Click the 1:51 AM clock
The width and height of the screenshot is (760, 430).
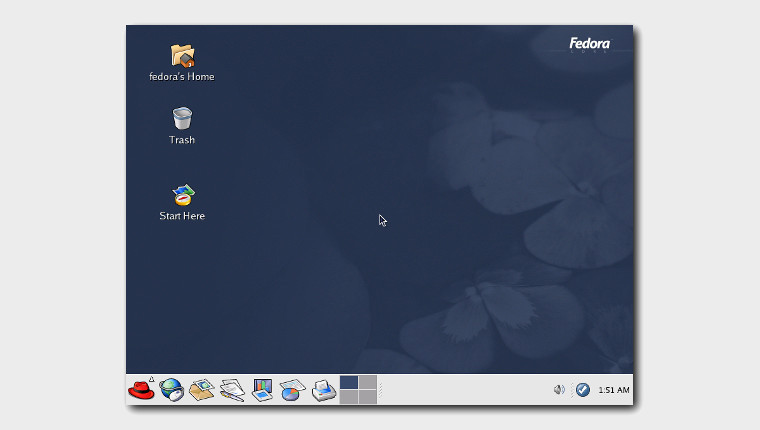[614, 390]
